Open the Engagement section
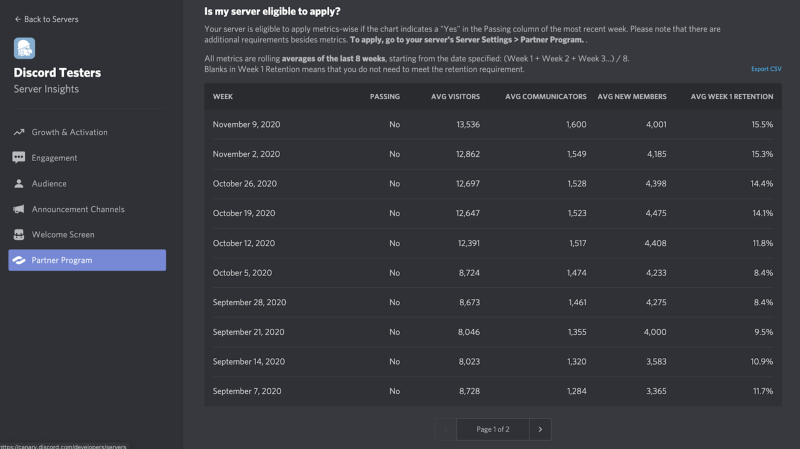Image resolution: width=800 pixels, height=449 pixels. 87,158
